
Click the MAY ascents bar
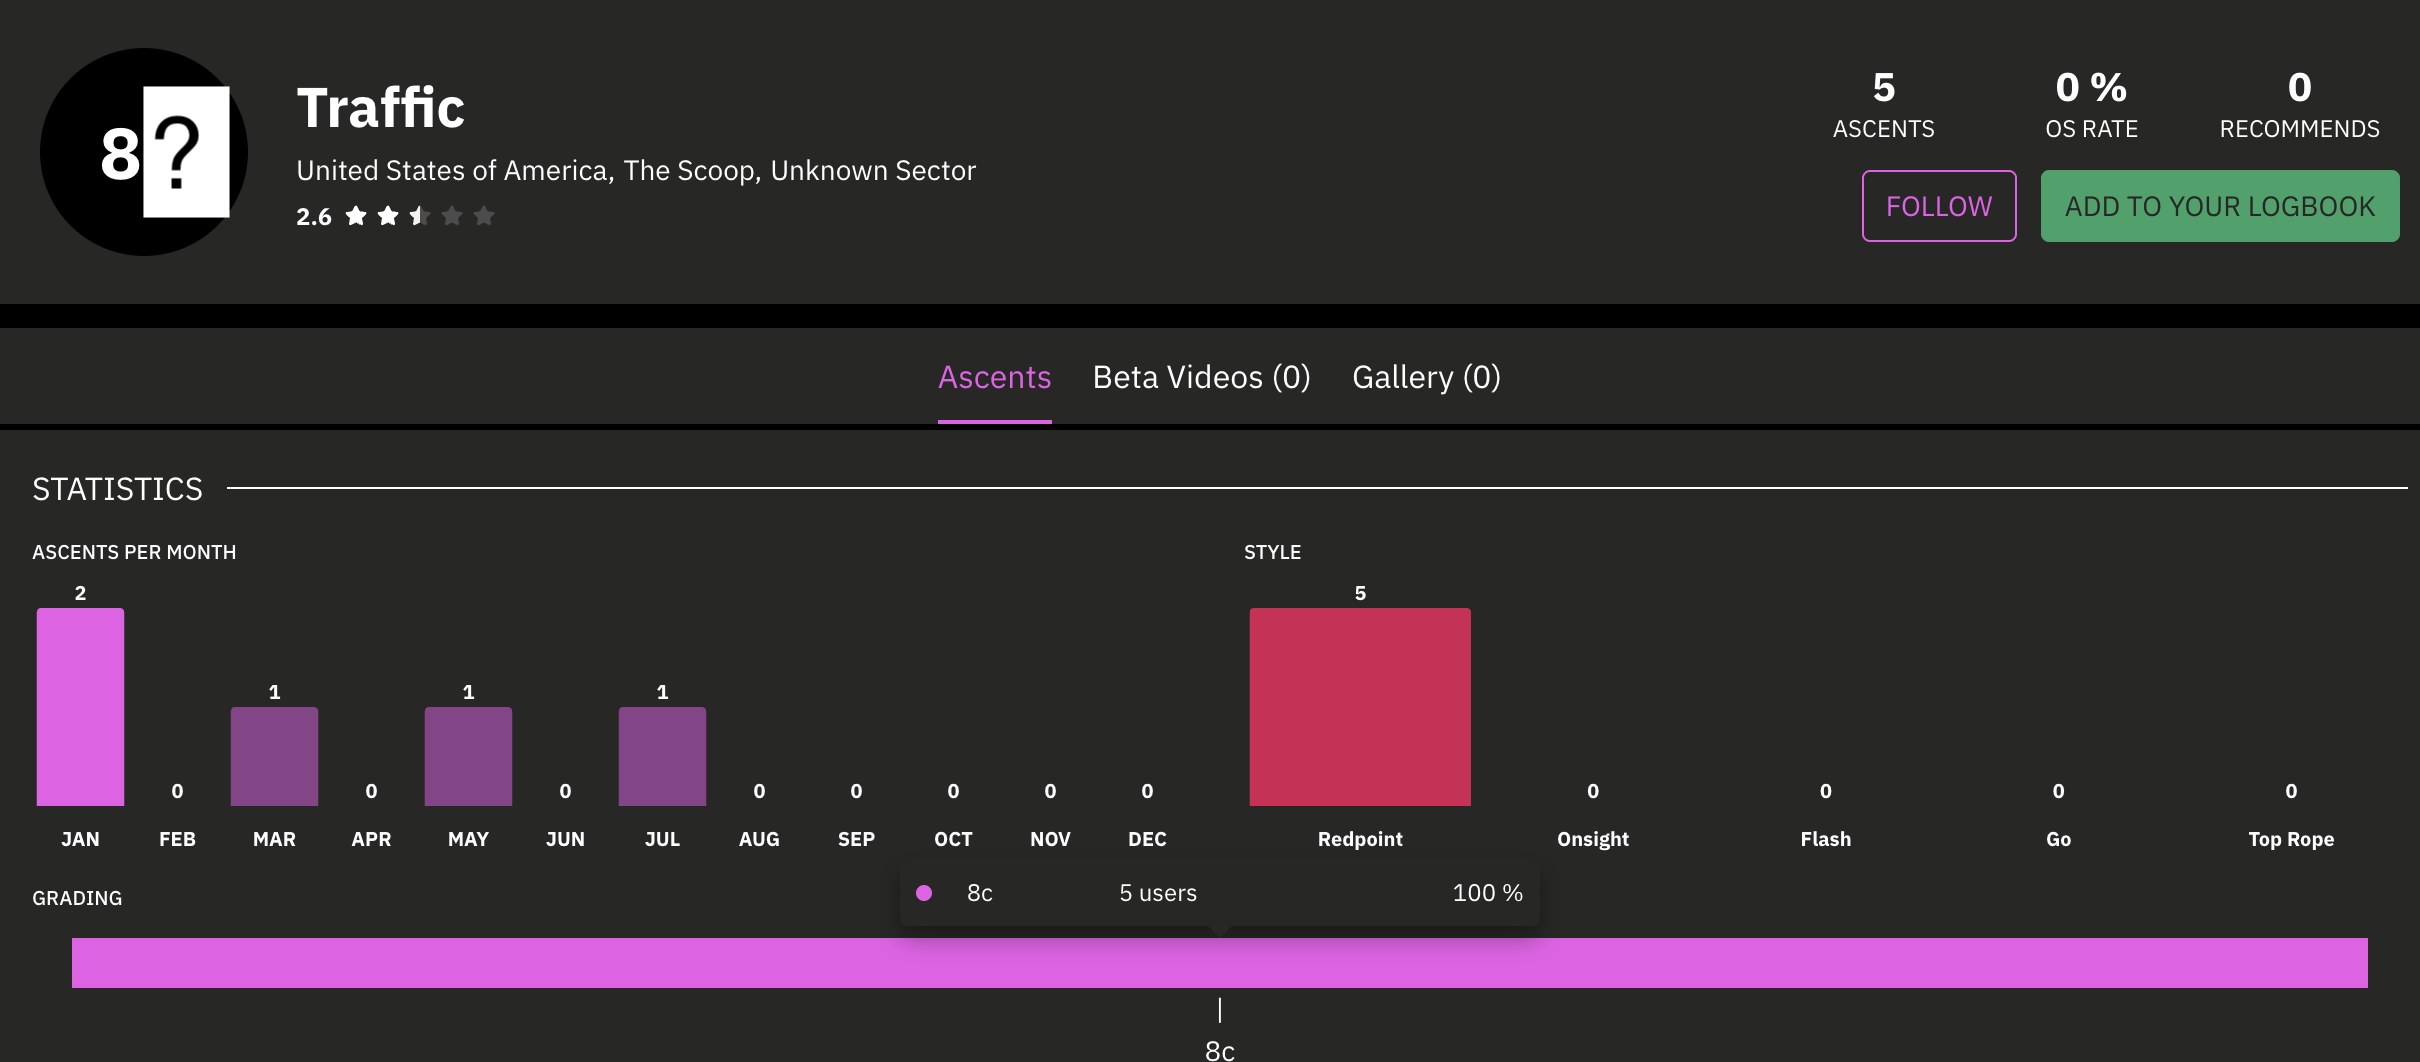click(468, 756)
